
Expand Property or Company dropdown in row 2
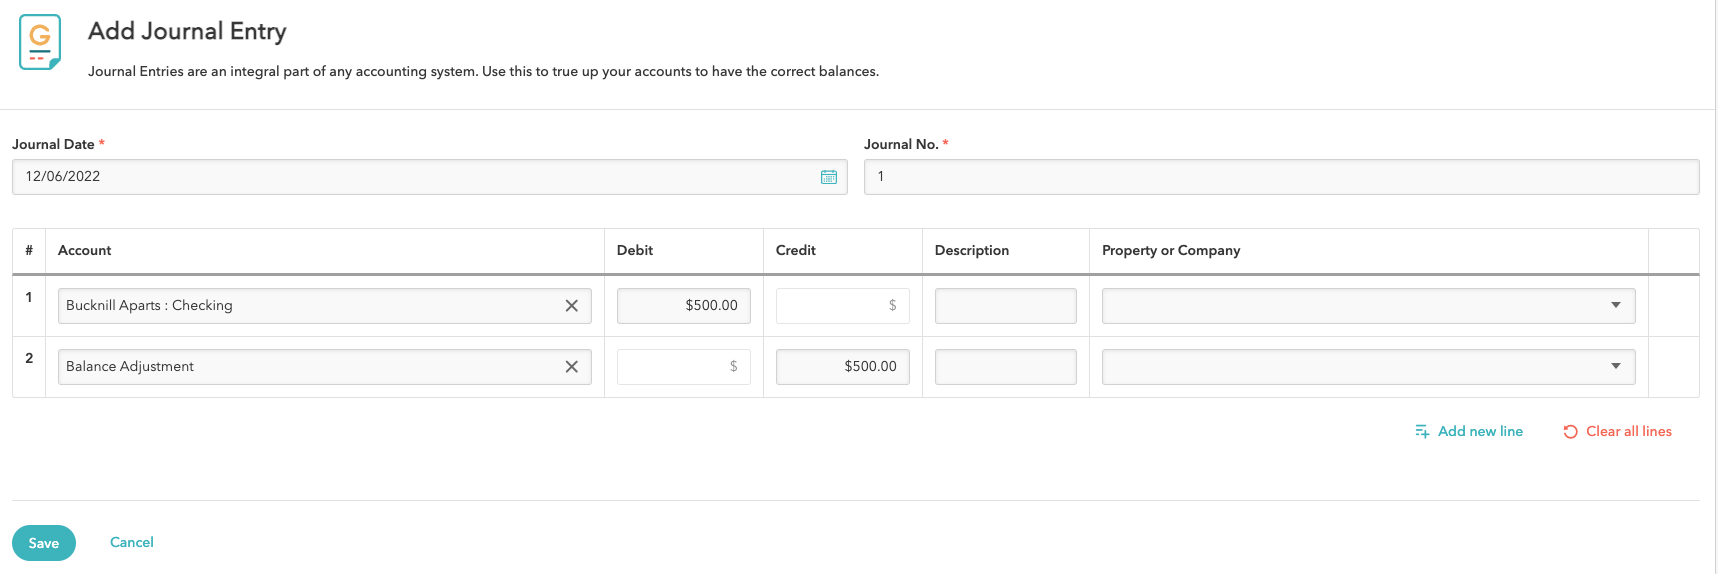pos(1615,367)
